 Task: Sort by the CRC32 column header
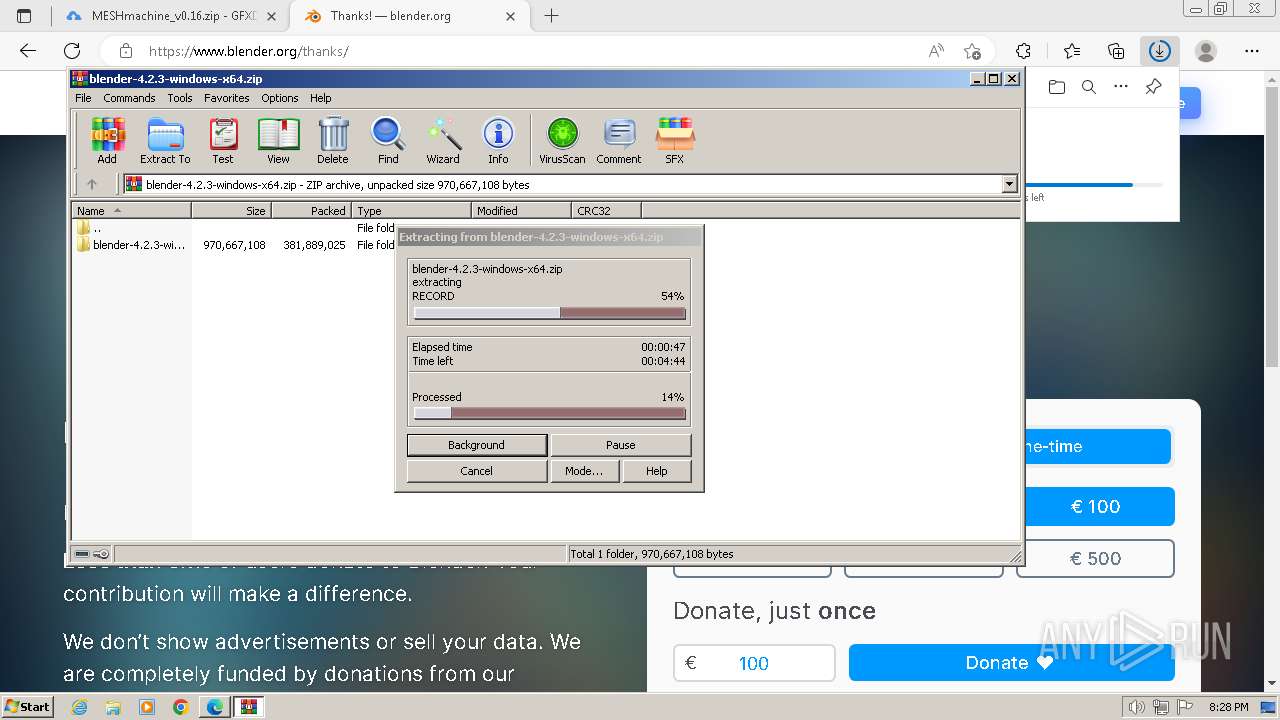(606, 211)
